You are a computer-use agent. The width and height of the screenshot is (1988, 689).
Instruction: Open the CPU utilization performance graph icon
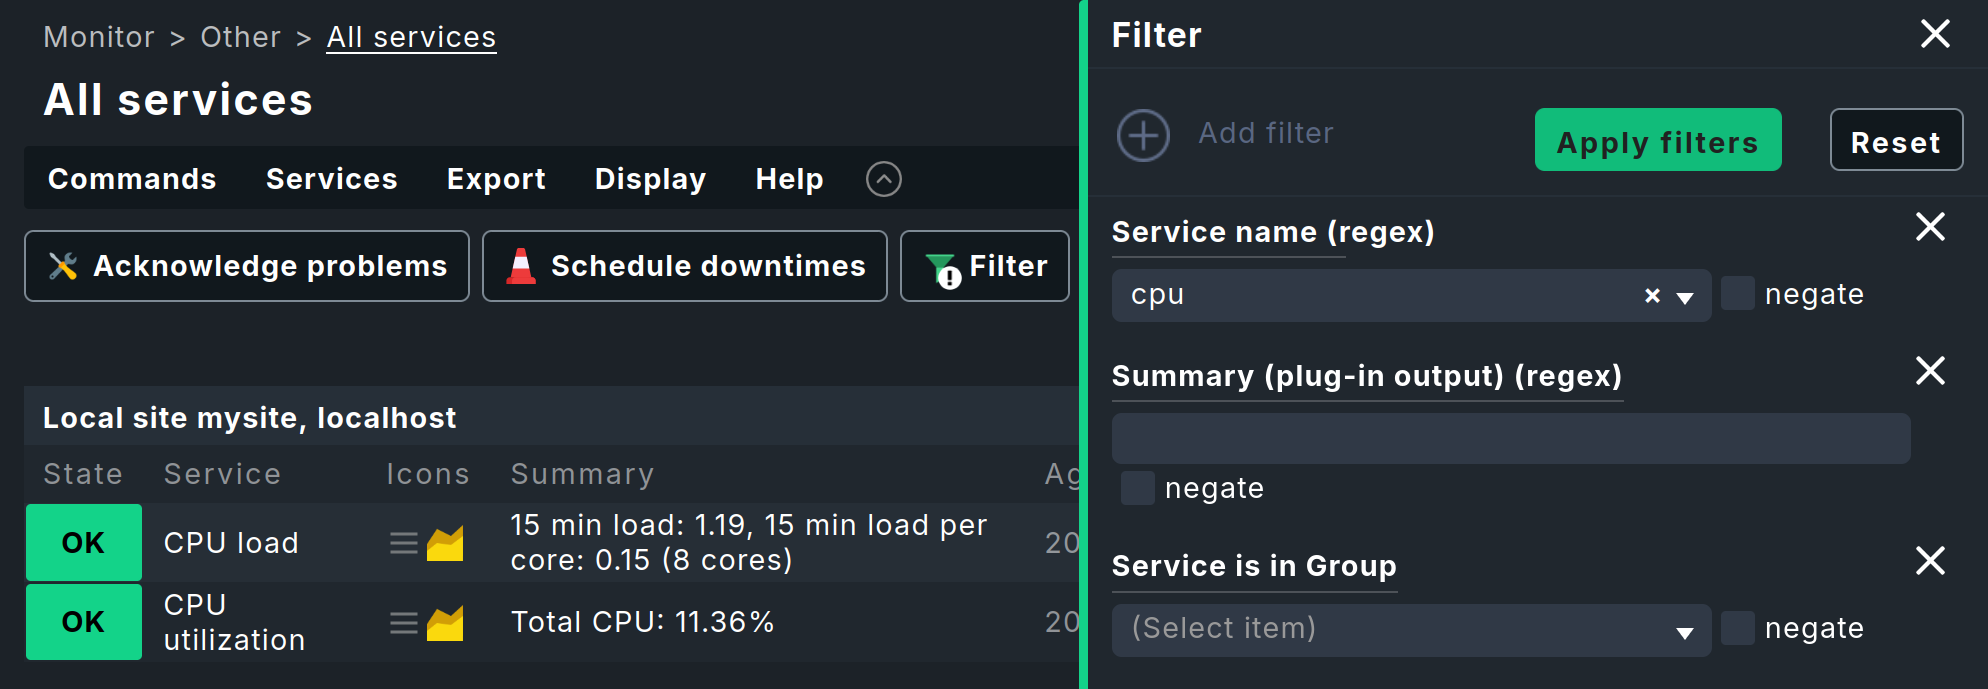(445, 623)
